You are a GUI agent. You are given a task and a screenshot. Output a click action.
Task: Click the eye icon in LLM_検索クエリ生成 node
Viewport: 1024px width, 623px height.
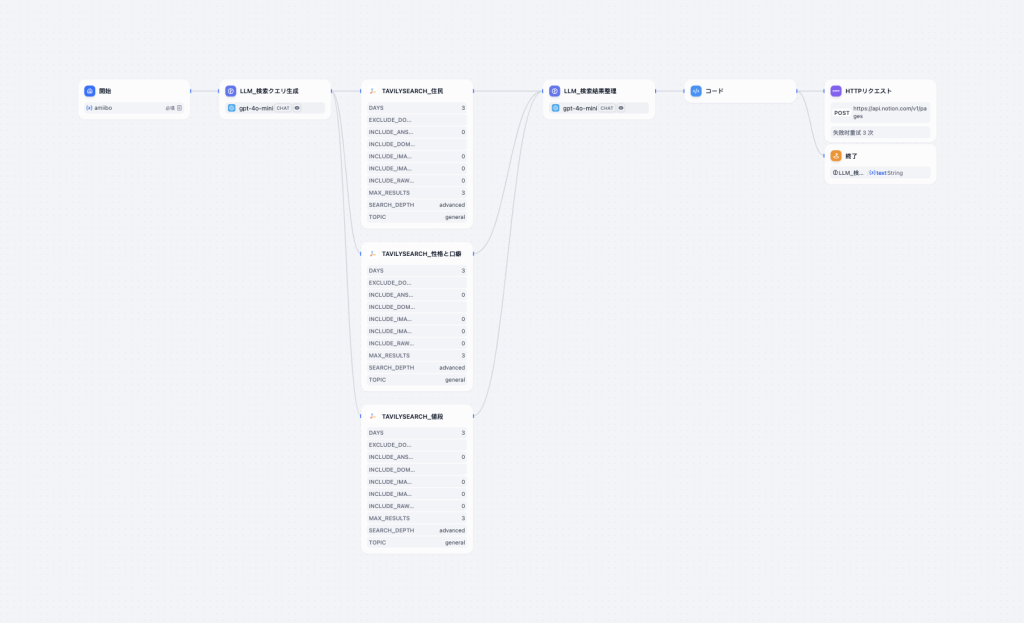297,108
